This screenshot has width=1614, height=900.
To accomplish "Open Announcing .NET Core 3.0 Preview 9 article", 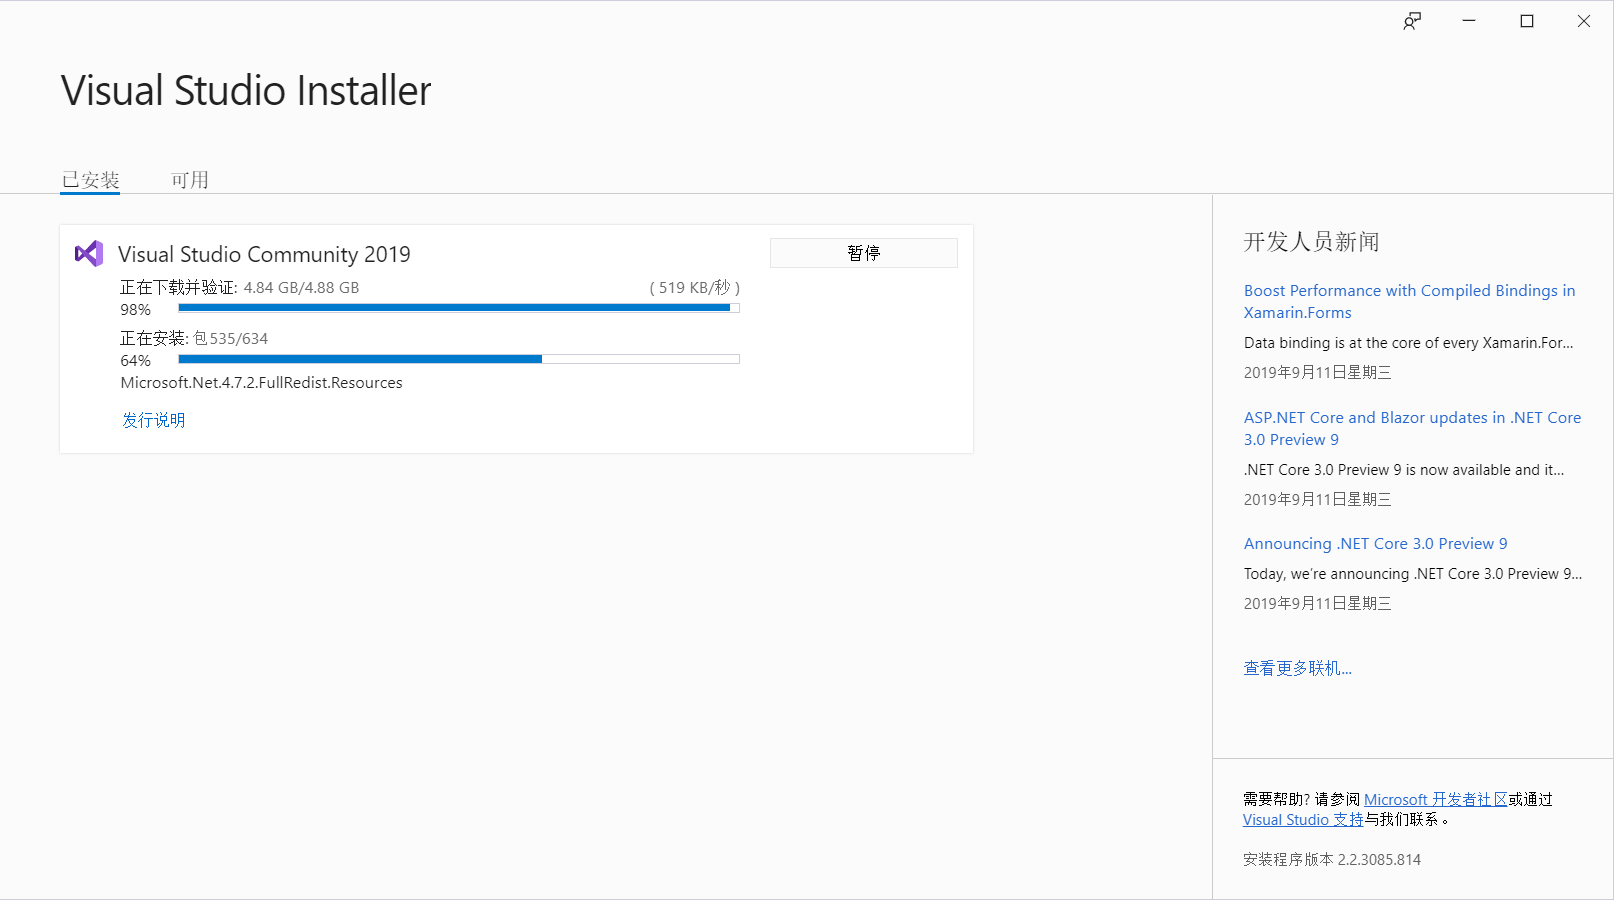I will (1375, 543).
